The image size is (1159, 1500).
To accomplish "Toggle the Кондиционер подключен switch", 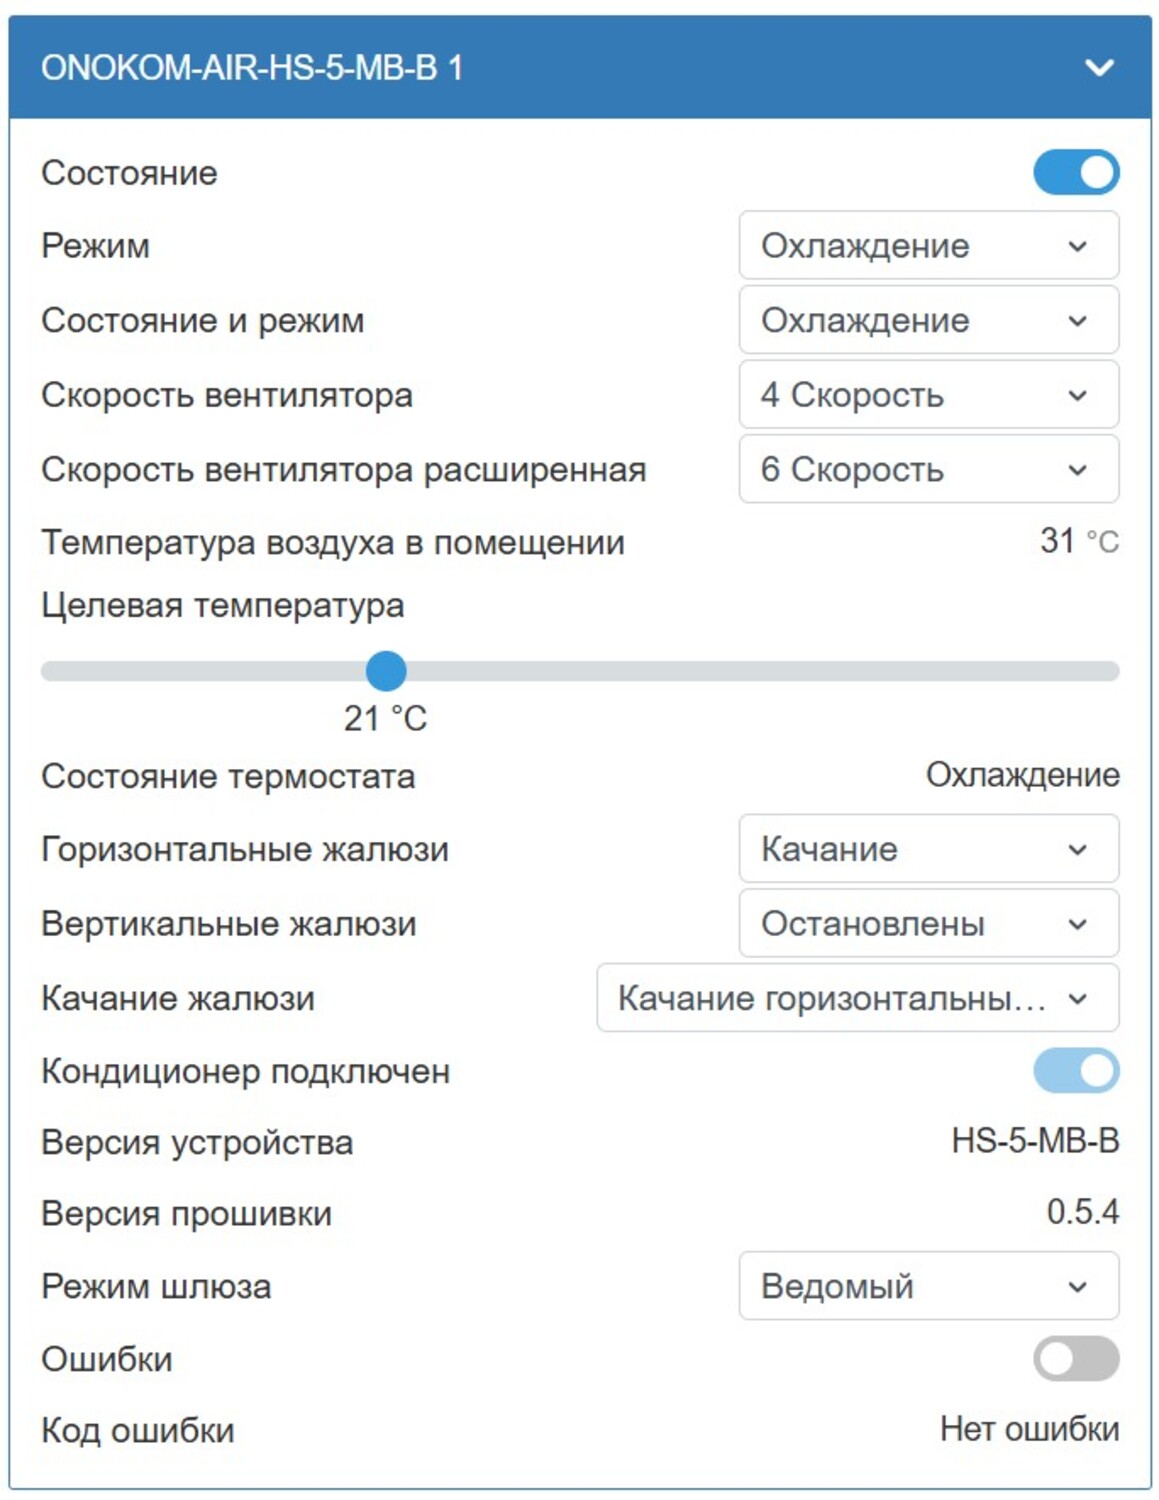I will coord(1075,1071).
